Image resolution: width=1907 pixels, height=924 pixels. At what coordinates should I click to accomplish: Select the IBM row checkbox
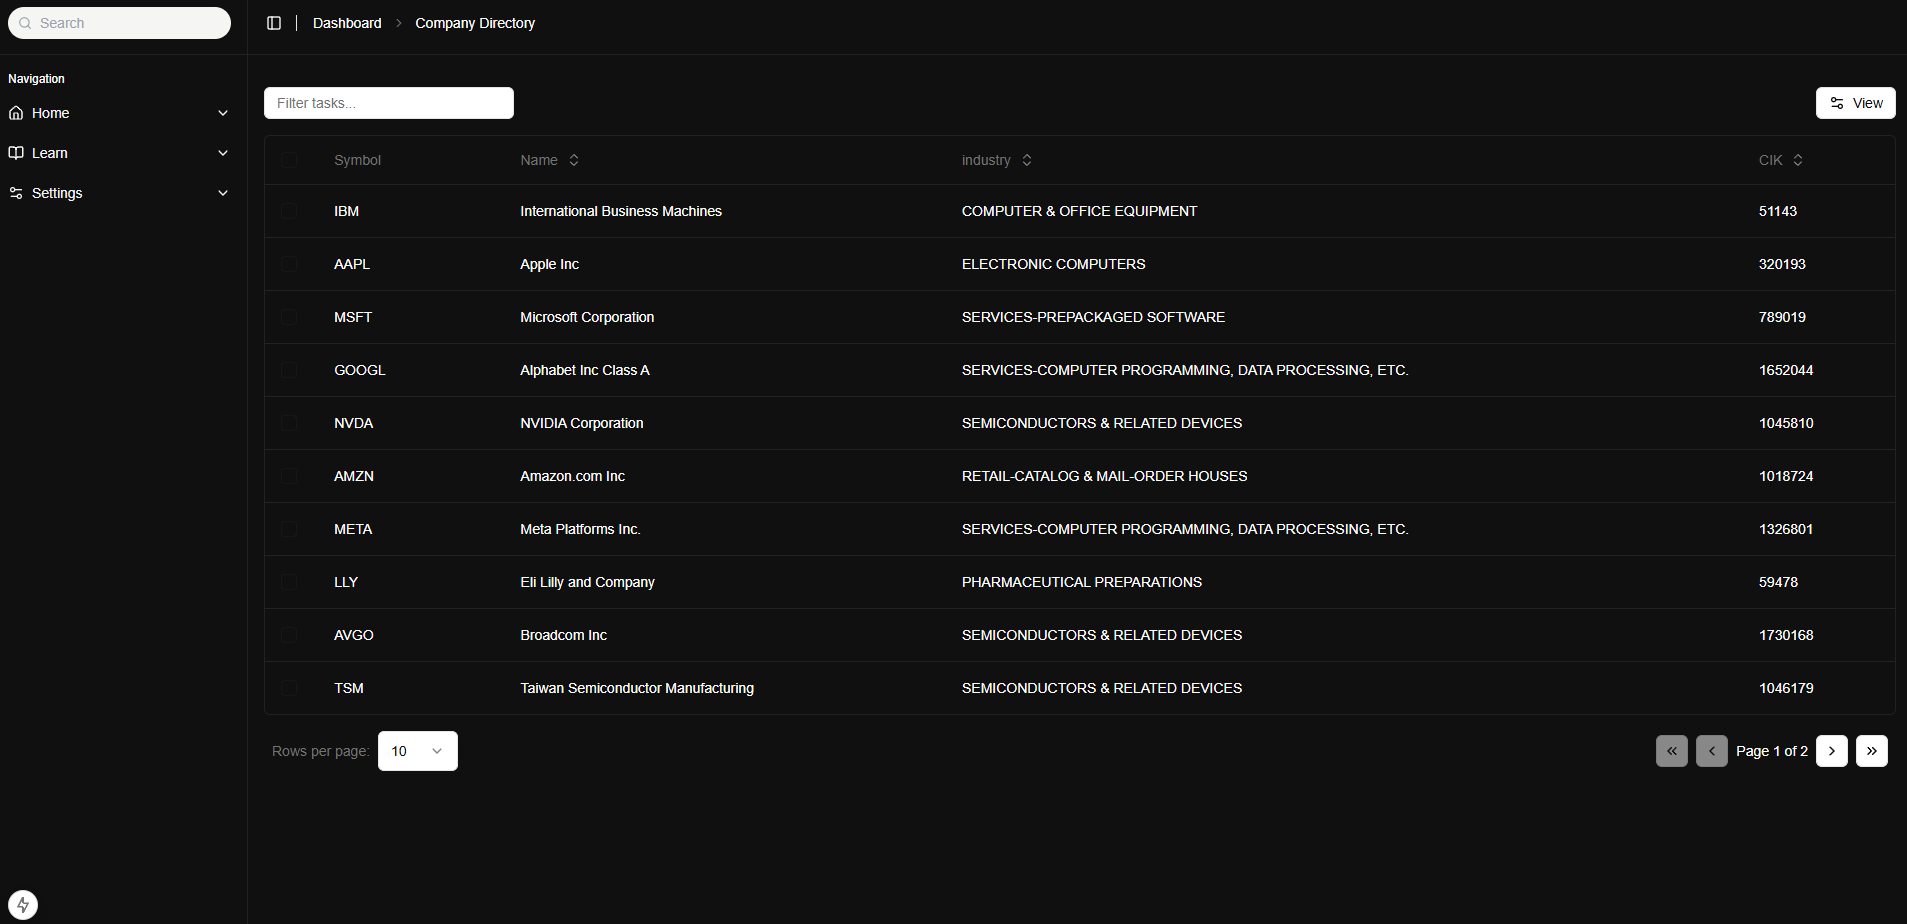coord(289,211)
